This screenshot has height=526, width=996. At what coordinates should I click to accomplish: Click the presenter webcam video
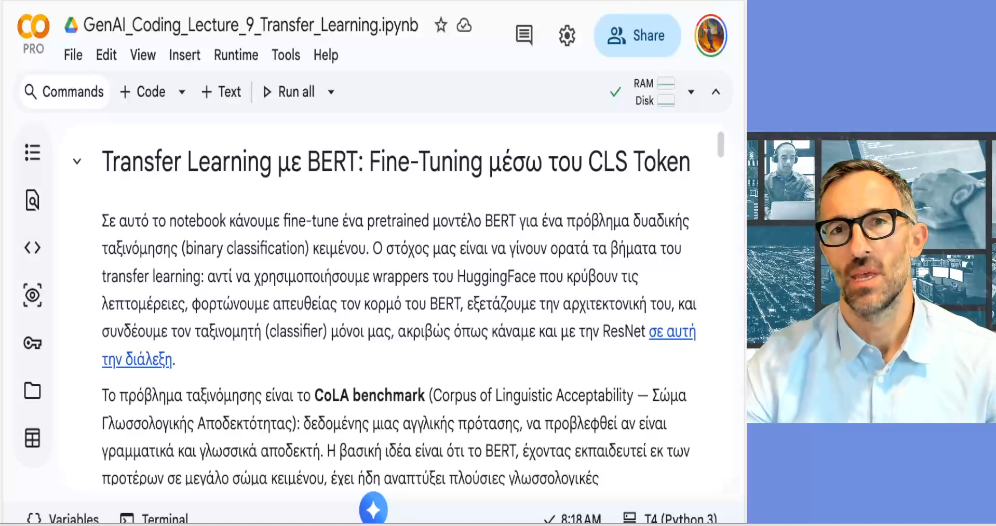872,278
